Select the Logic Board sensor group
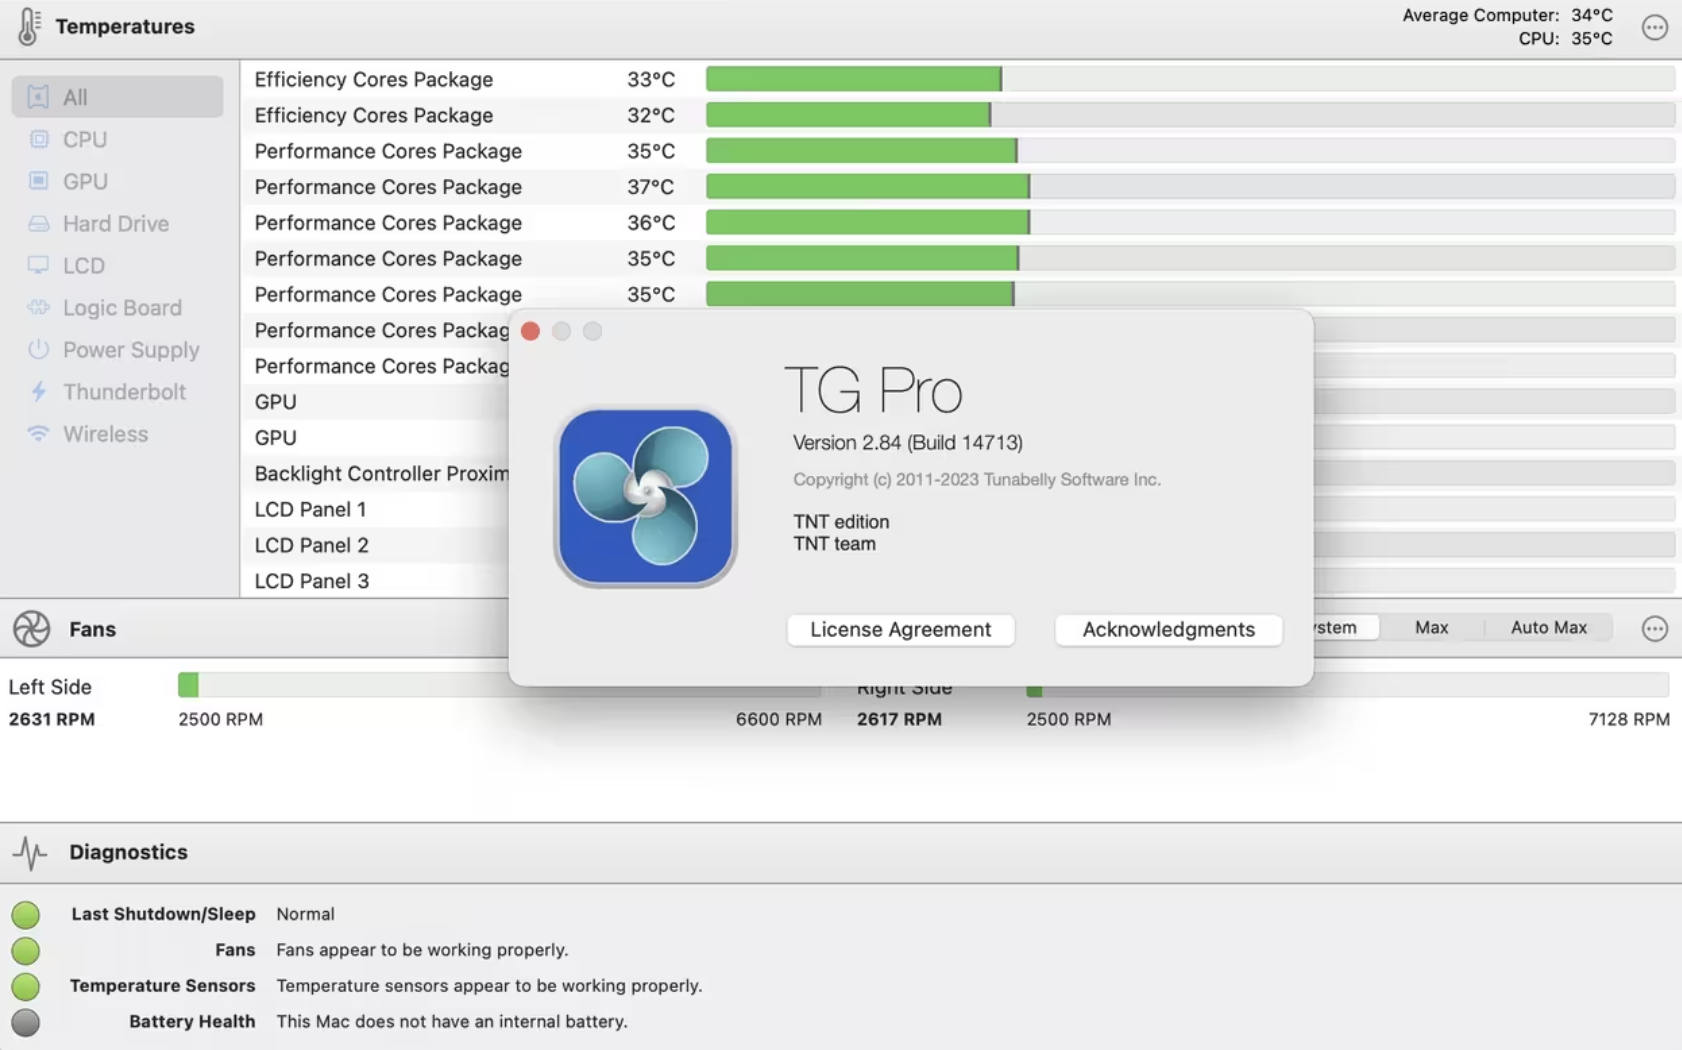This screenshot has height=1050, width=1682. (x=122, y=307)
